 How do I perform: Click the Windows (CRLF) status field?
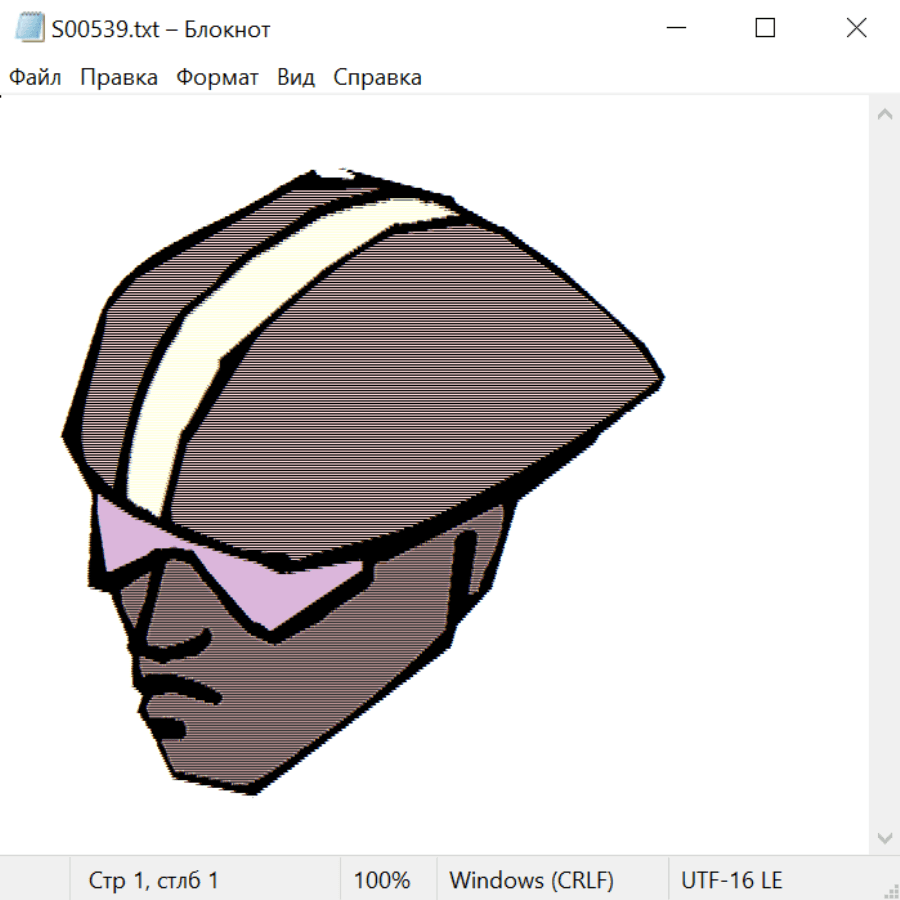pos(531,880)
